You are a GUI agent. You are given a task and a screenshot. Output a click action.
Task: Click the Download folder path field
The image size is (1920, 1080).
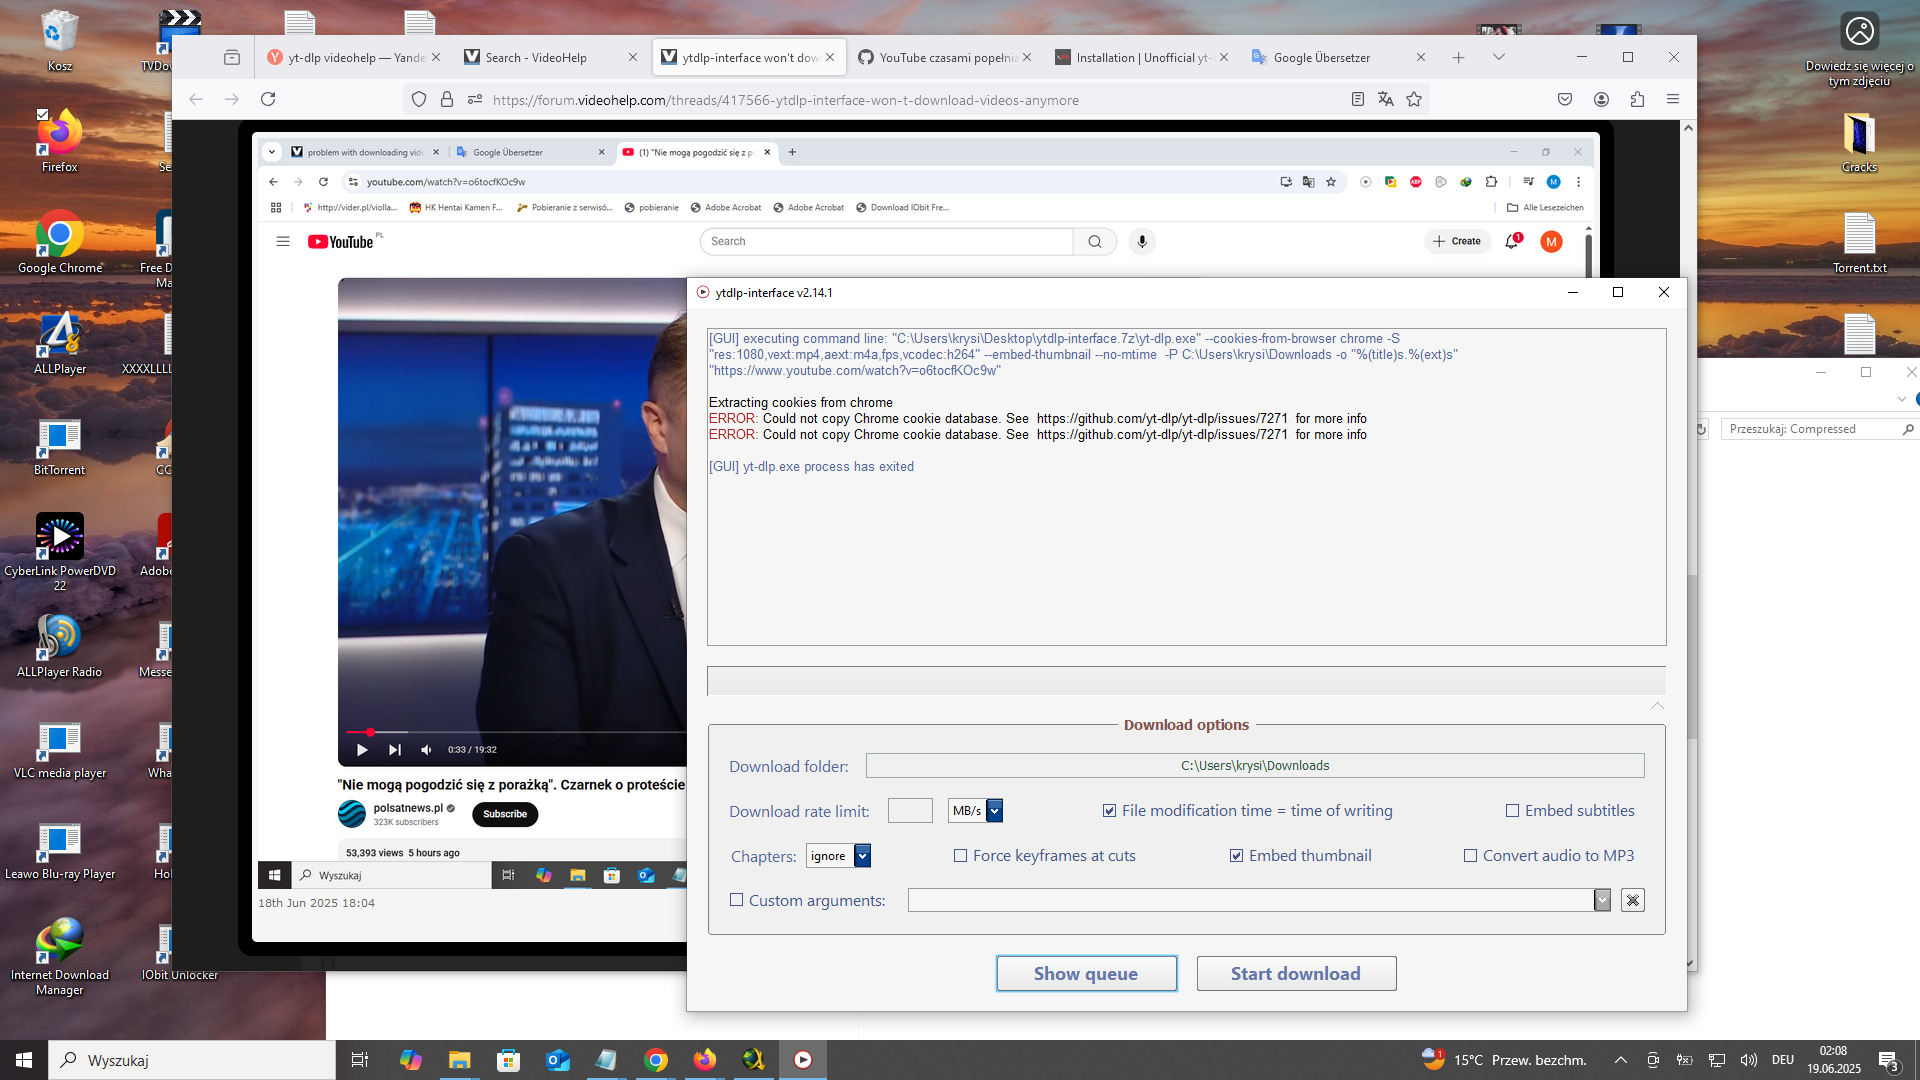tap(1254, 766)
